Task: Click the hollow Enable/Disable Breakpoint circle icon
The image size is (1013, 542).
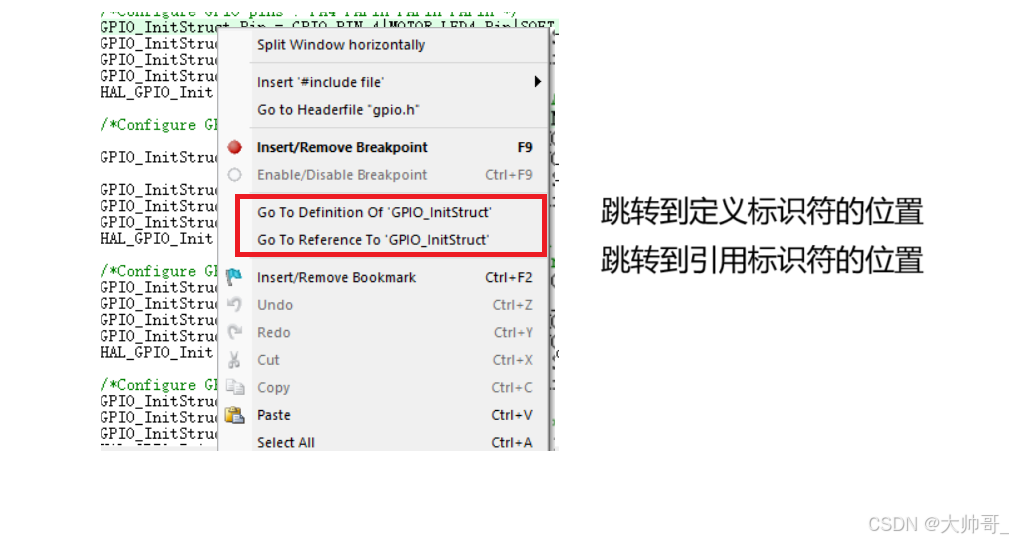Action: point(235,175)
